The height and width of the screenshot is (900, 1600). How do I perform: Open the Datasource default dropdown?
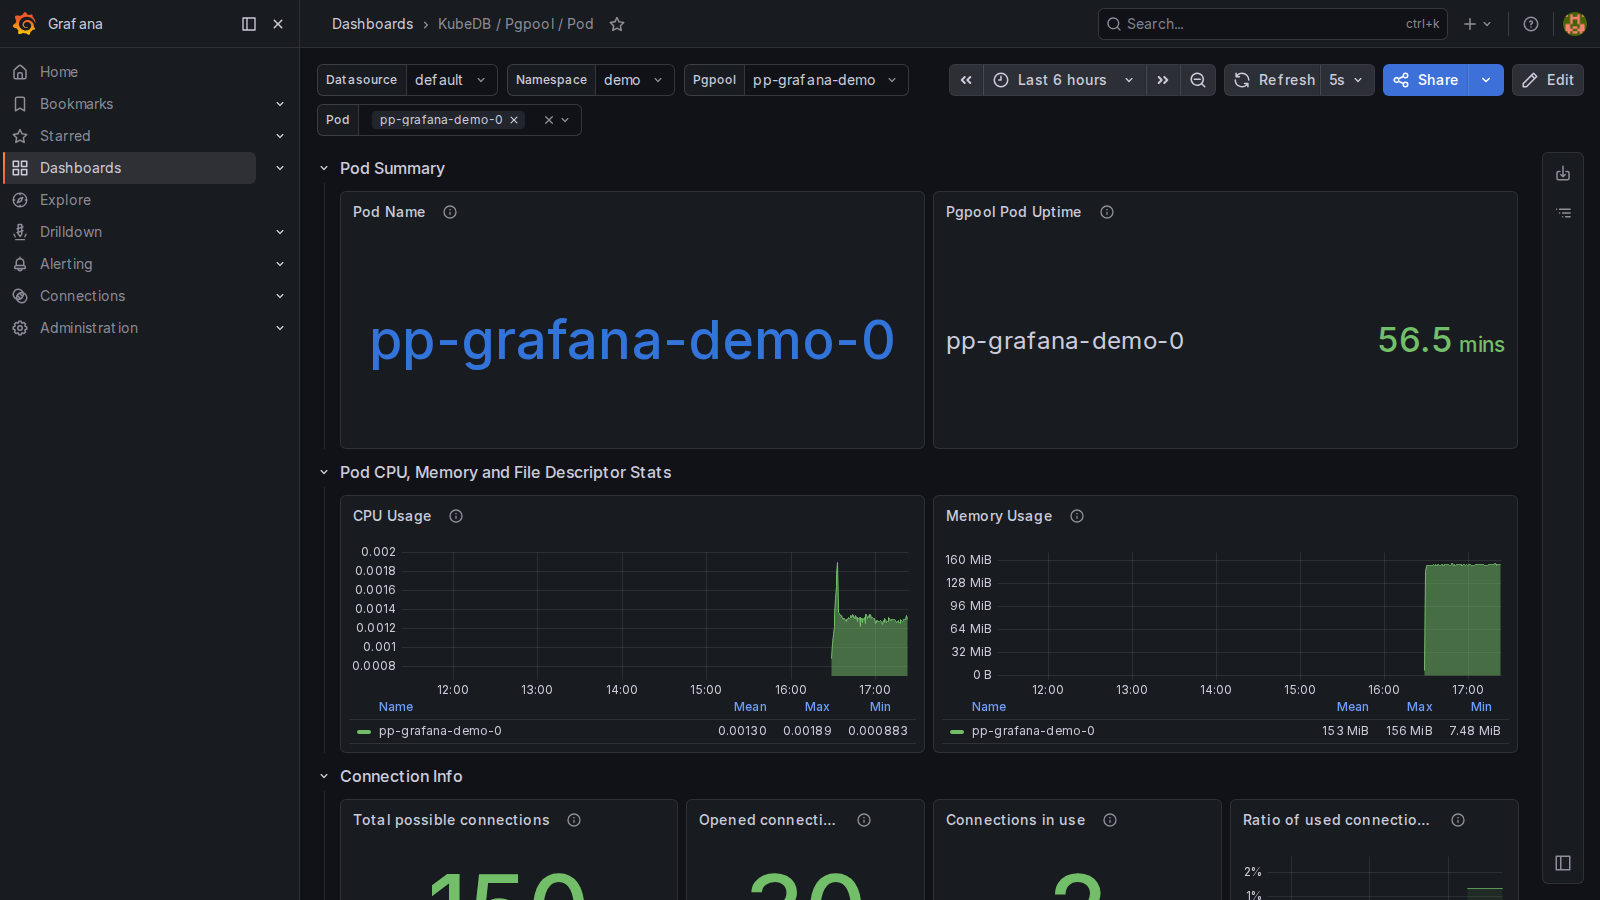(451, 80)
